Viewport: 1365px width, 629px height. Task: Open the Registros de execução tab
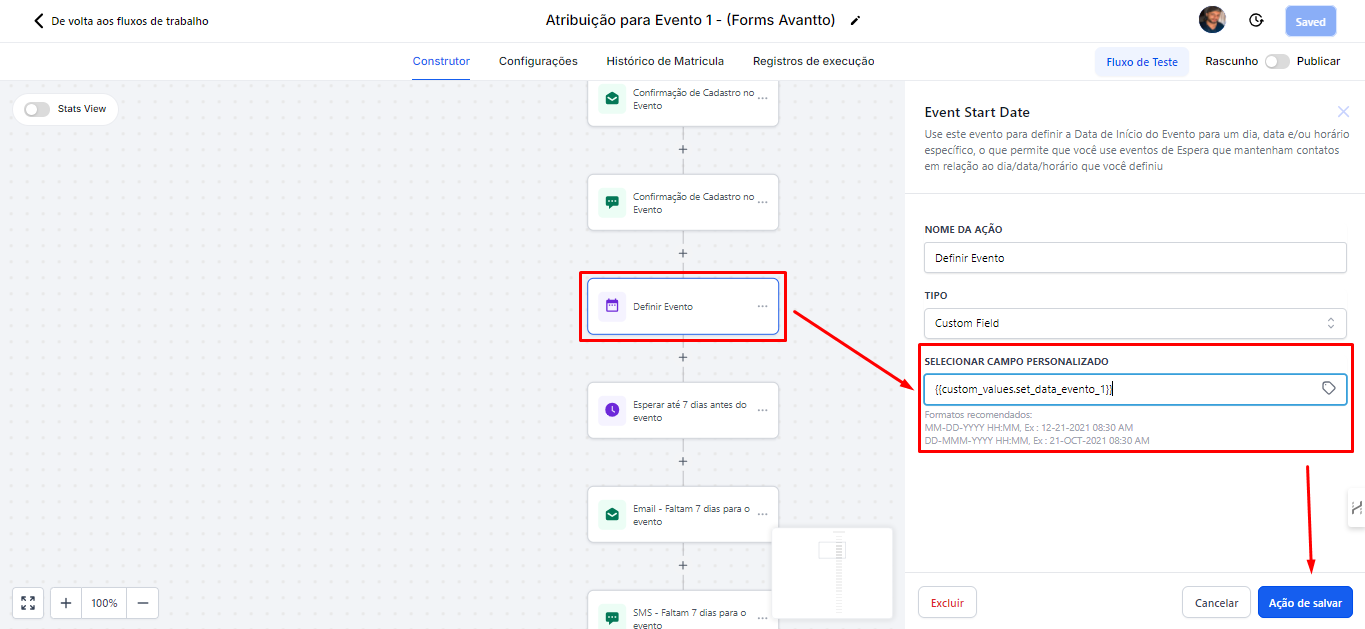(813, 61)
